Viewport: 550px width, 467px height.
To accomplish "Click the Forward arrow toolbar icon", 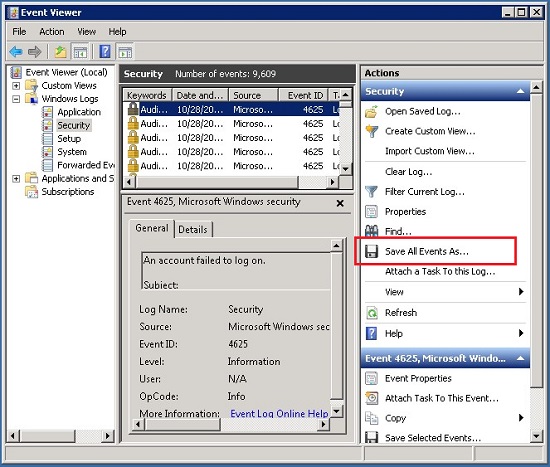I will point(34,52).
